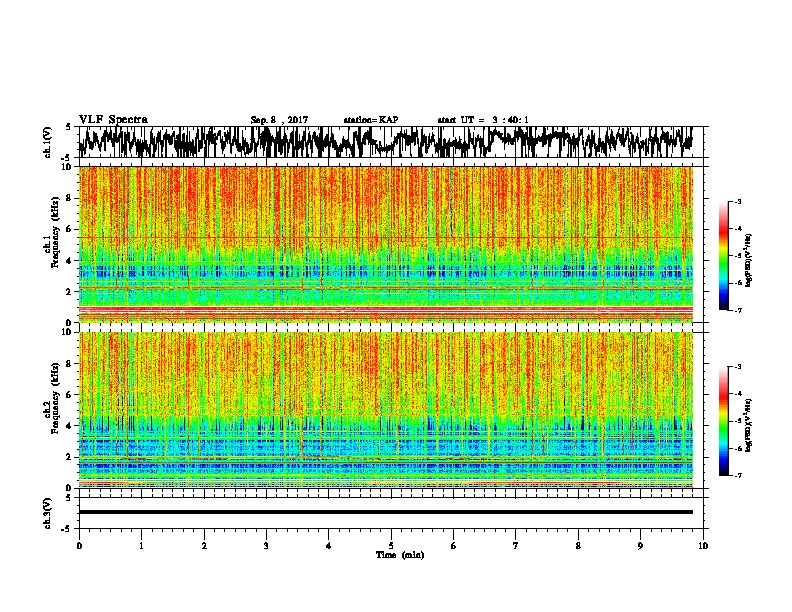Click the '9' tick on the time axis
This screenshot has height=612, width=792.
tap(640, 546)
